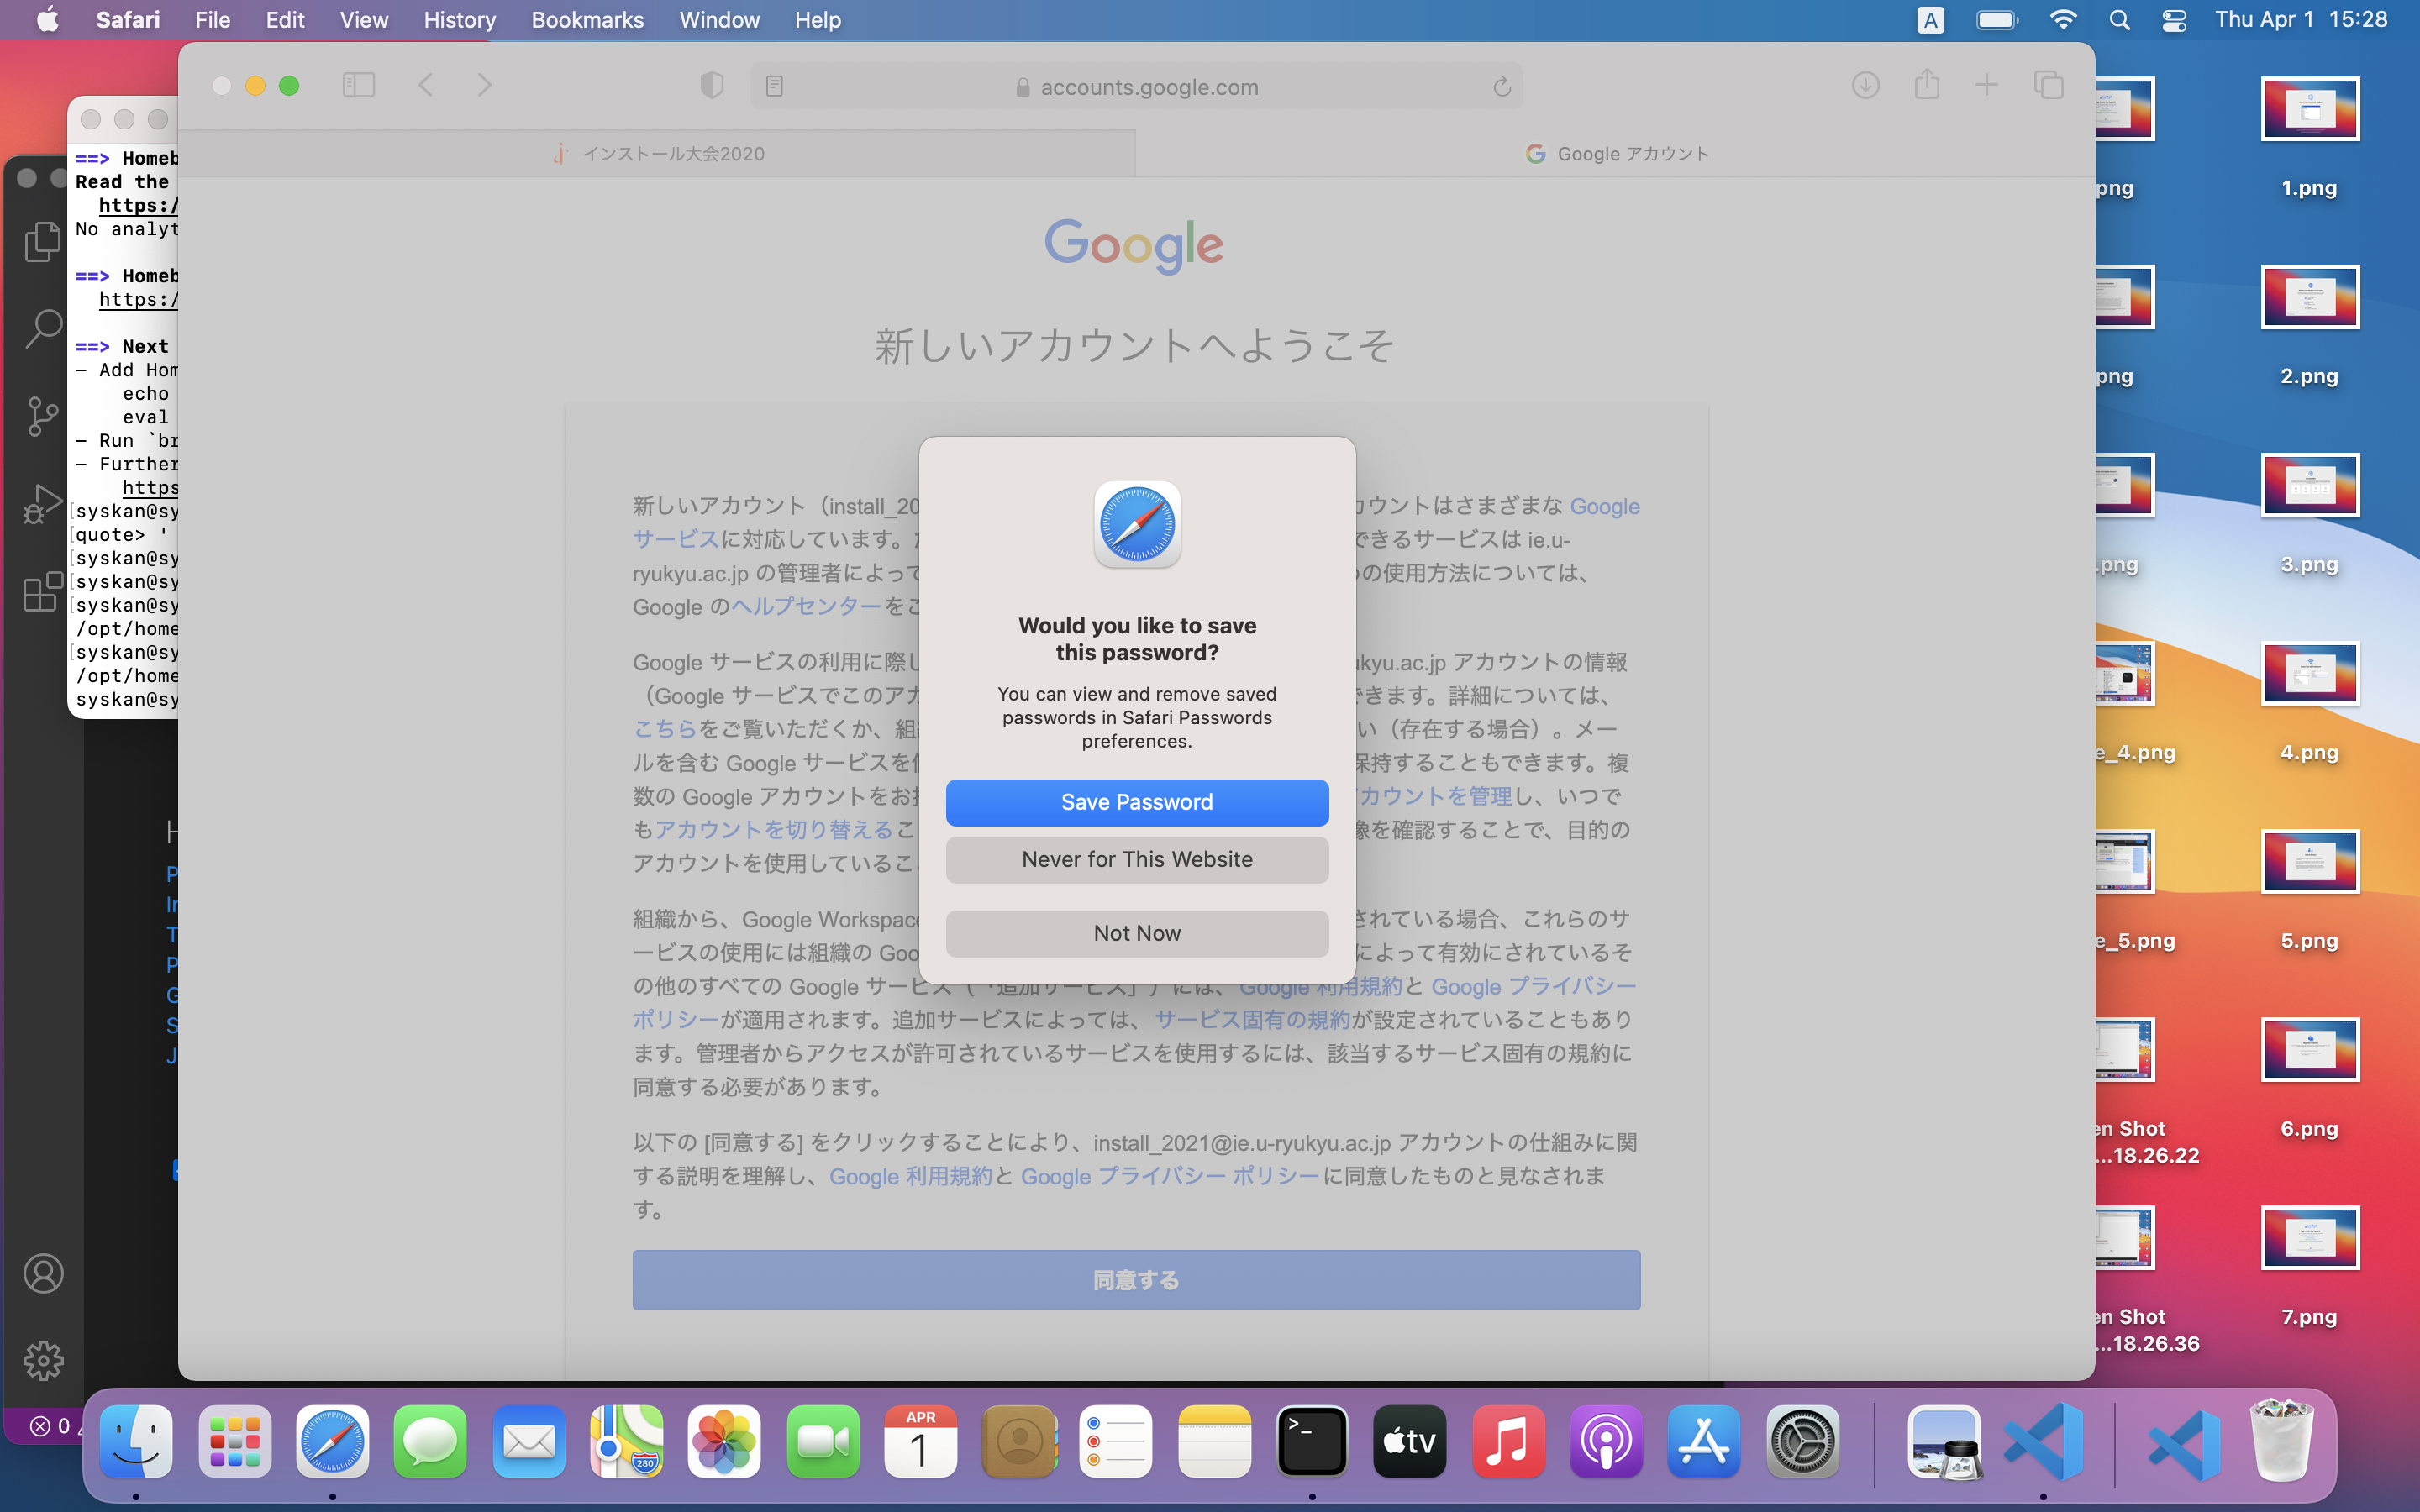
Task: Open the Reader view icon in address bar
Action: pyautogui.click(x=774, y=87)
